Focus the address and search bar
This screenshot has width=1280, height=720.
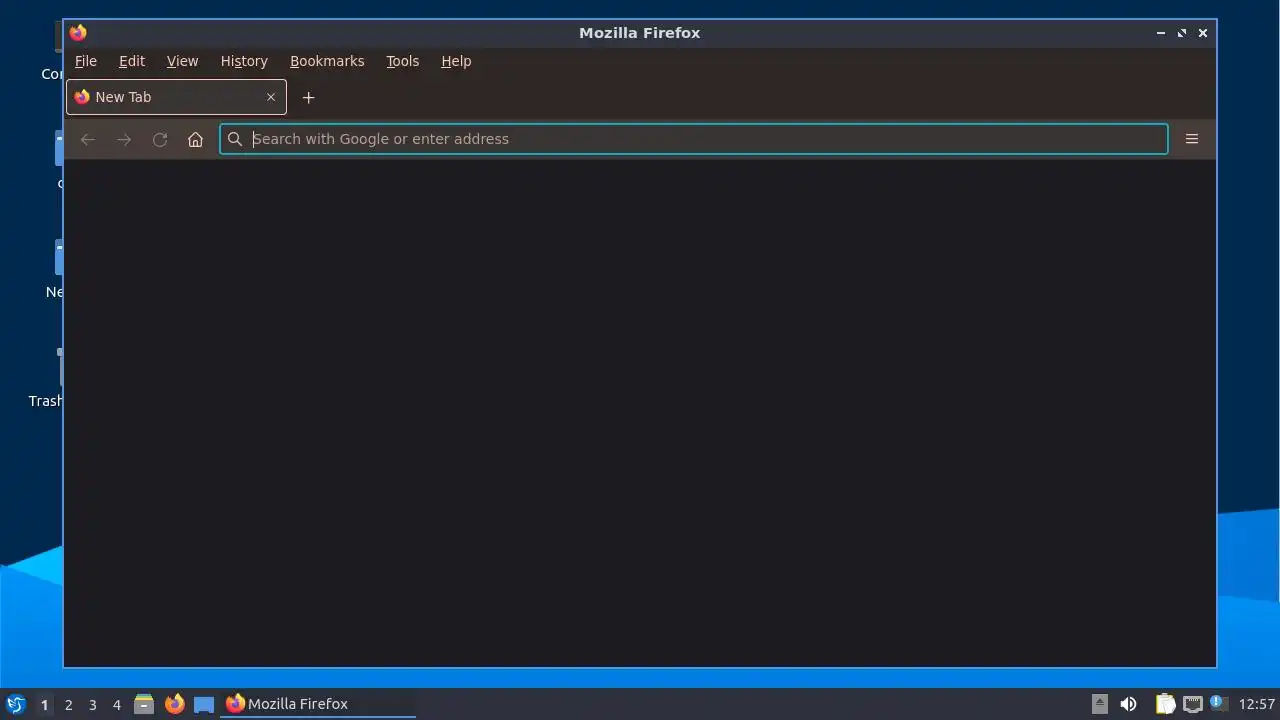click(x=694, y=139)
